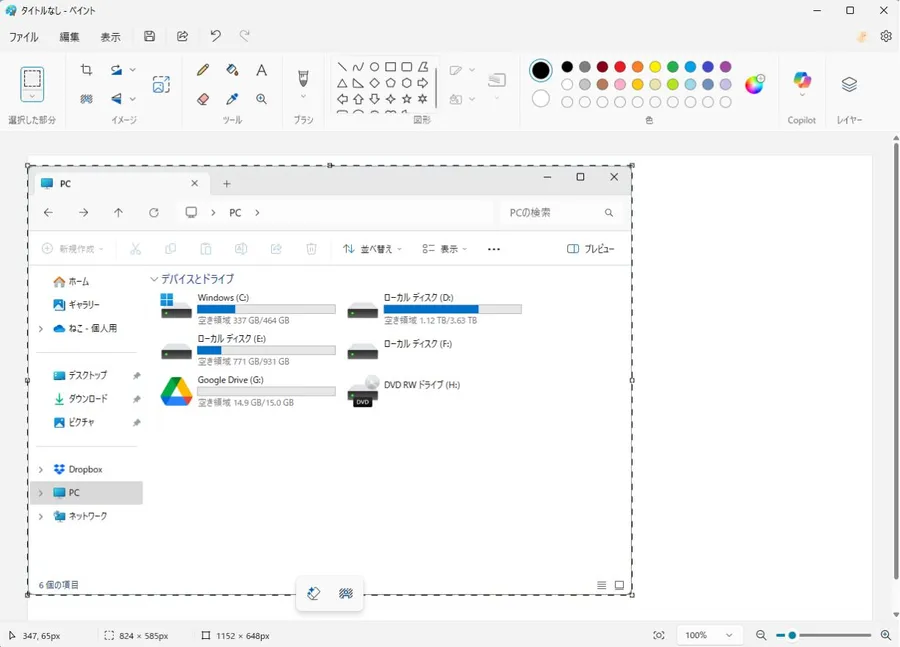The width and height of the screenshot is (900, 647).
Task: Click the Save button in title toolbar
Action: click(x=149, y=36)
